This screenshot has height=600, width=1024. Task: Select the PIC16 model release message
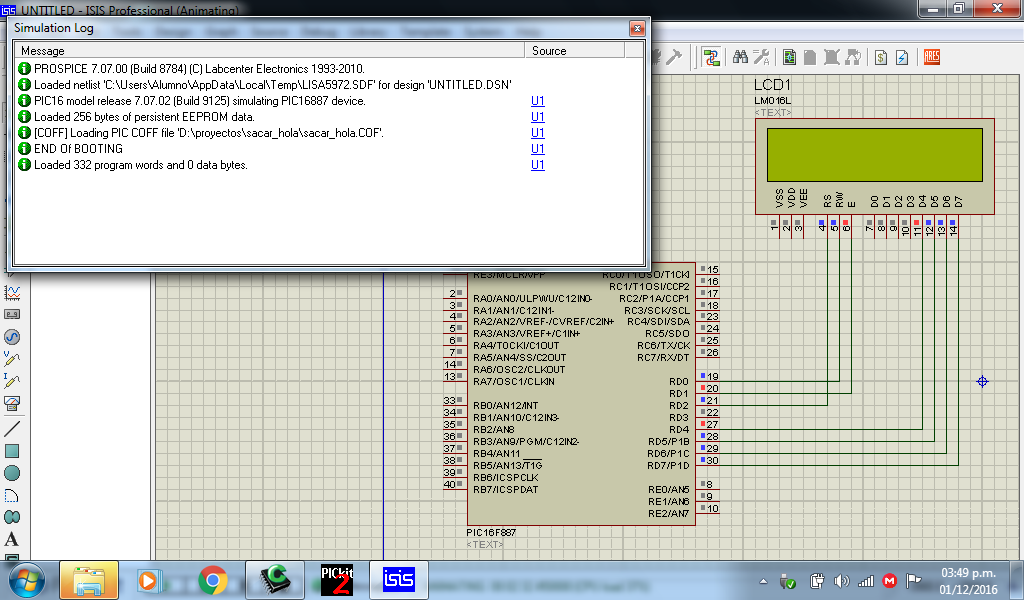point(200,101)
